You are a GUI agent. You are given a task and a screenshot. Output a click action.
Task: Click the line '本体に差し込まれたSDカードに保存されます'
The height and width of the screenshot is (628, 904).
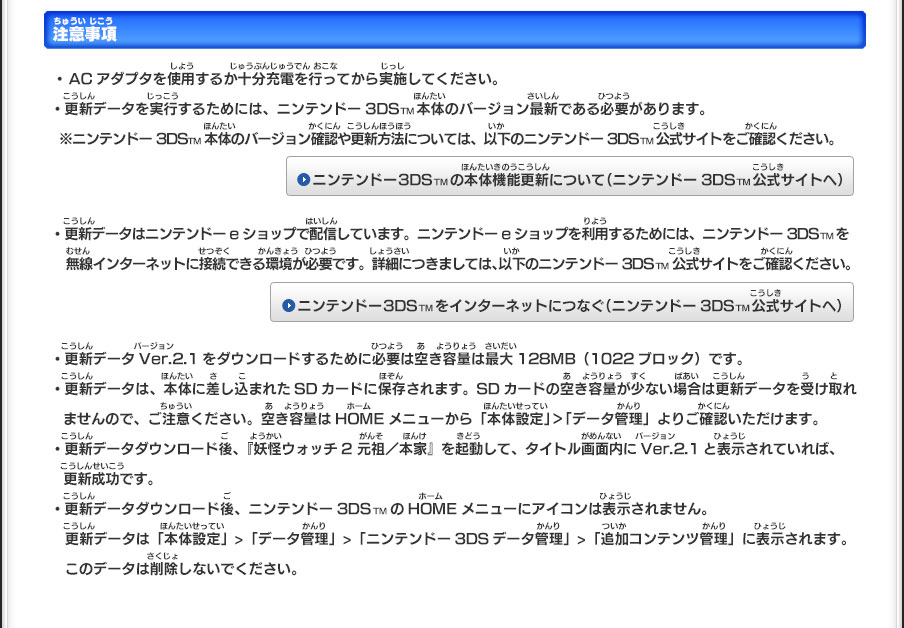(455, 389)
